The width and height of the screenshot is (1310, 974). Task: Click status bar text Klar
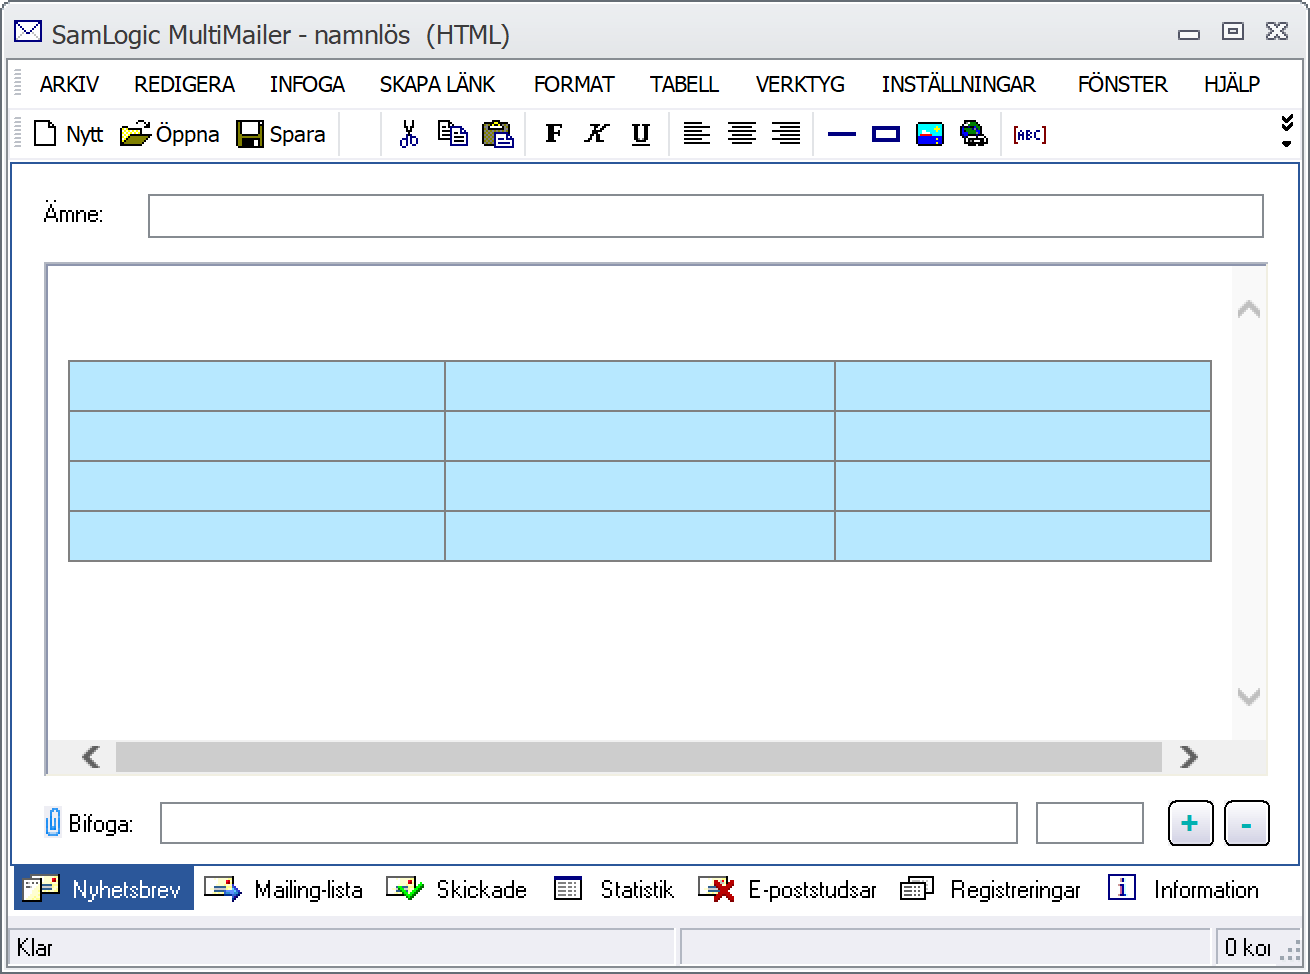click(35, 947)
